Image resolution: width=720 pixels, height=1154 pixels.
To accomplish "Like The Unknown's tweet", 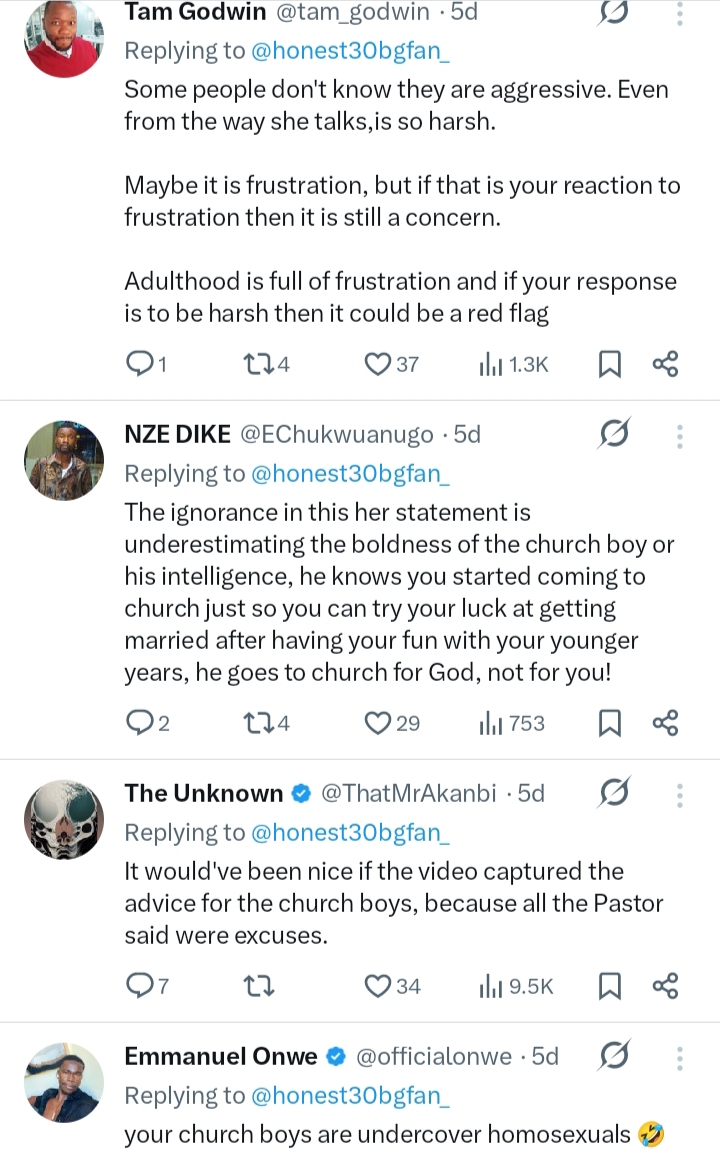I will coord(377,986).
